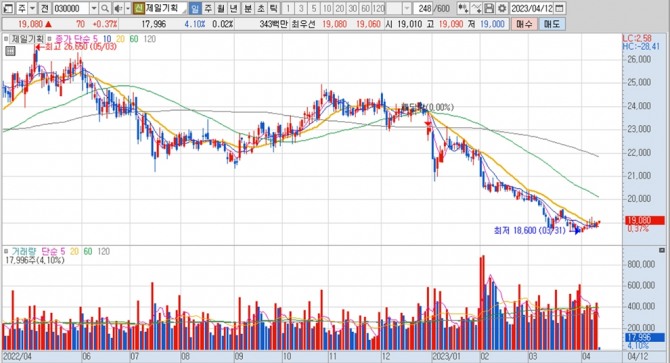Select the 분 minute chart tab
The height and width of the screenshot is (363, 670).
[x=248, y=8]
